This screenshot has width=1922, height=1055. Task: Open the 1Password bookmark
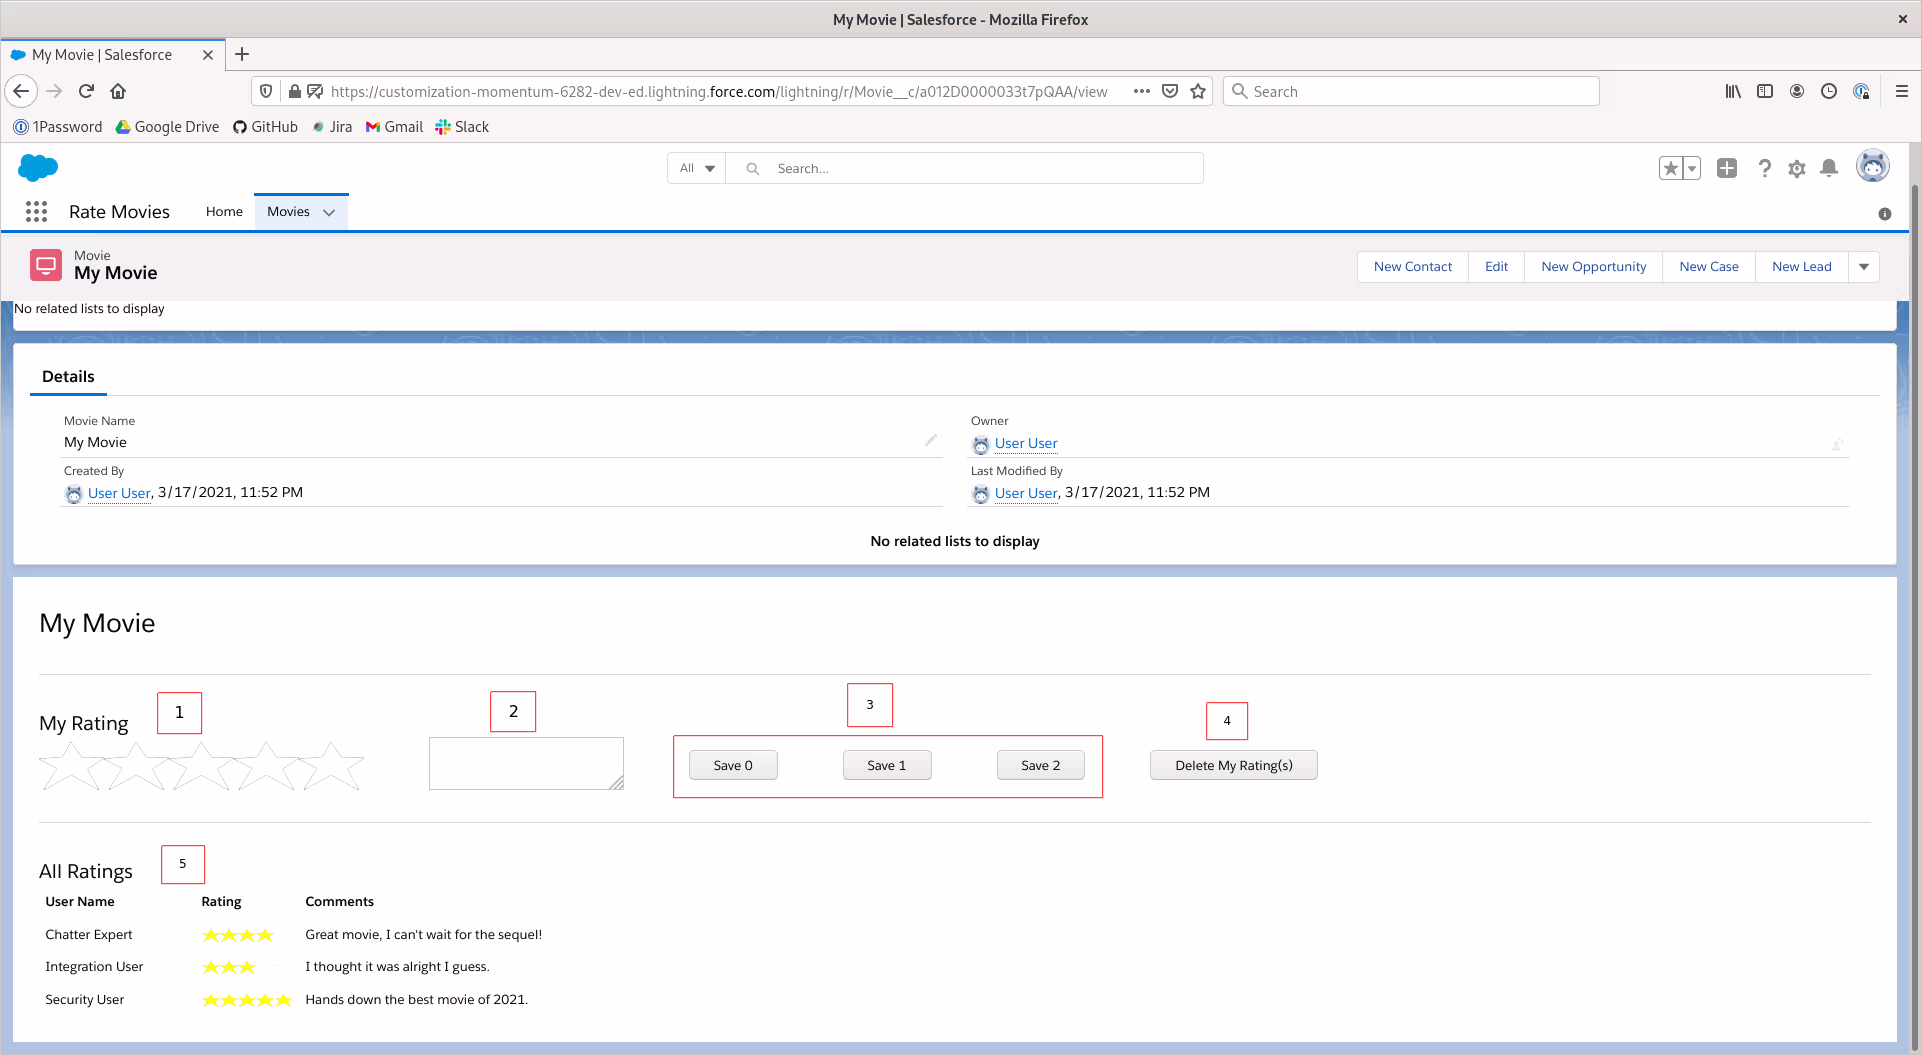tap(58, 127)
